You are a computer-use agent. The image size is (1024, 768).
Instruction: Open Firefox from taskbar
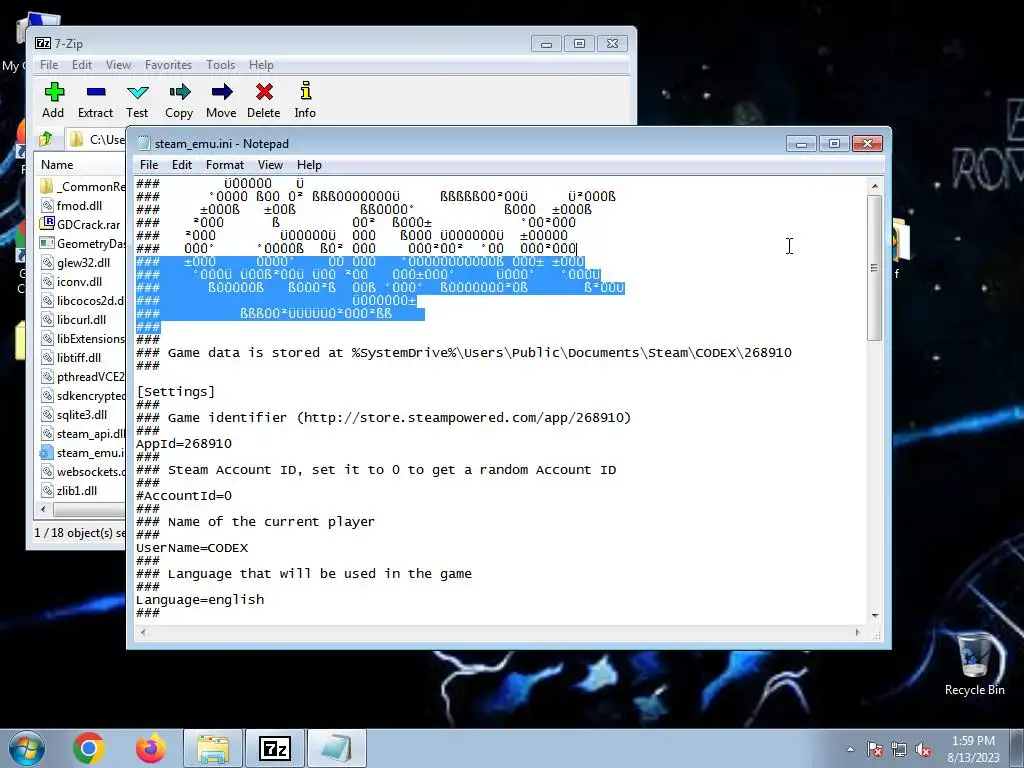pyautogui.click(x=150, y=748)
